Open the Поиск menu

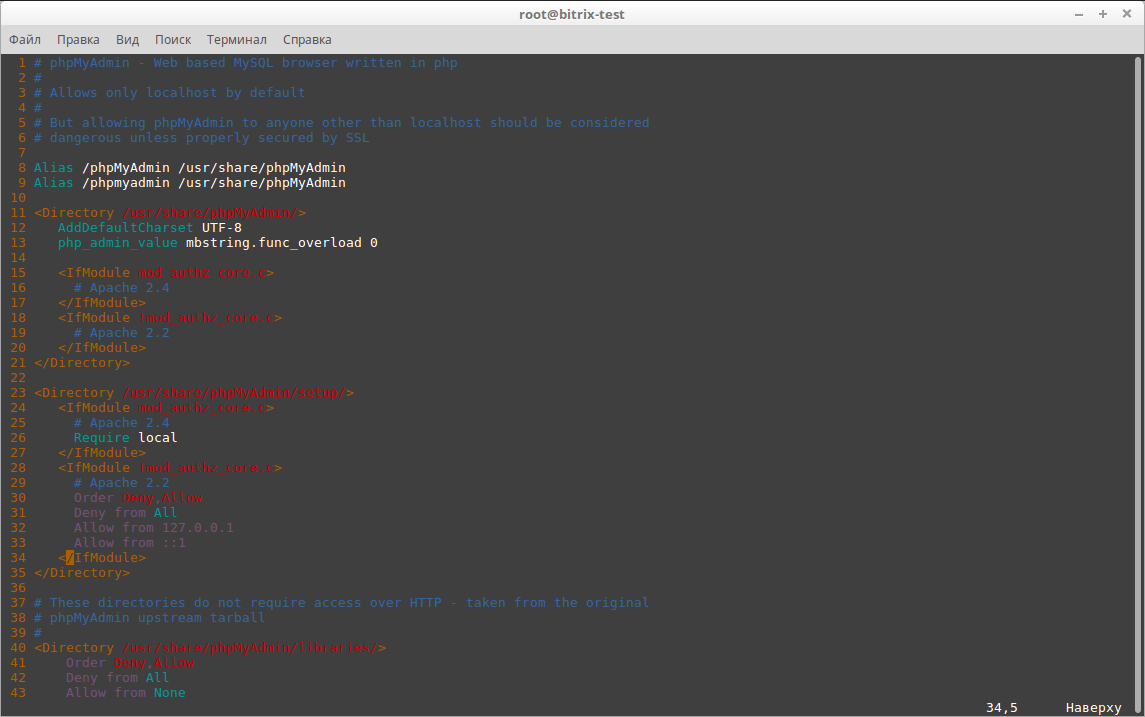[173, 39]
